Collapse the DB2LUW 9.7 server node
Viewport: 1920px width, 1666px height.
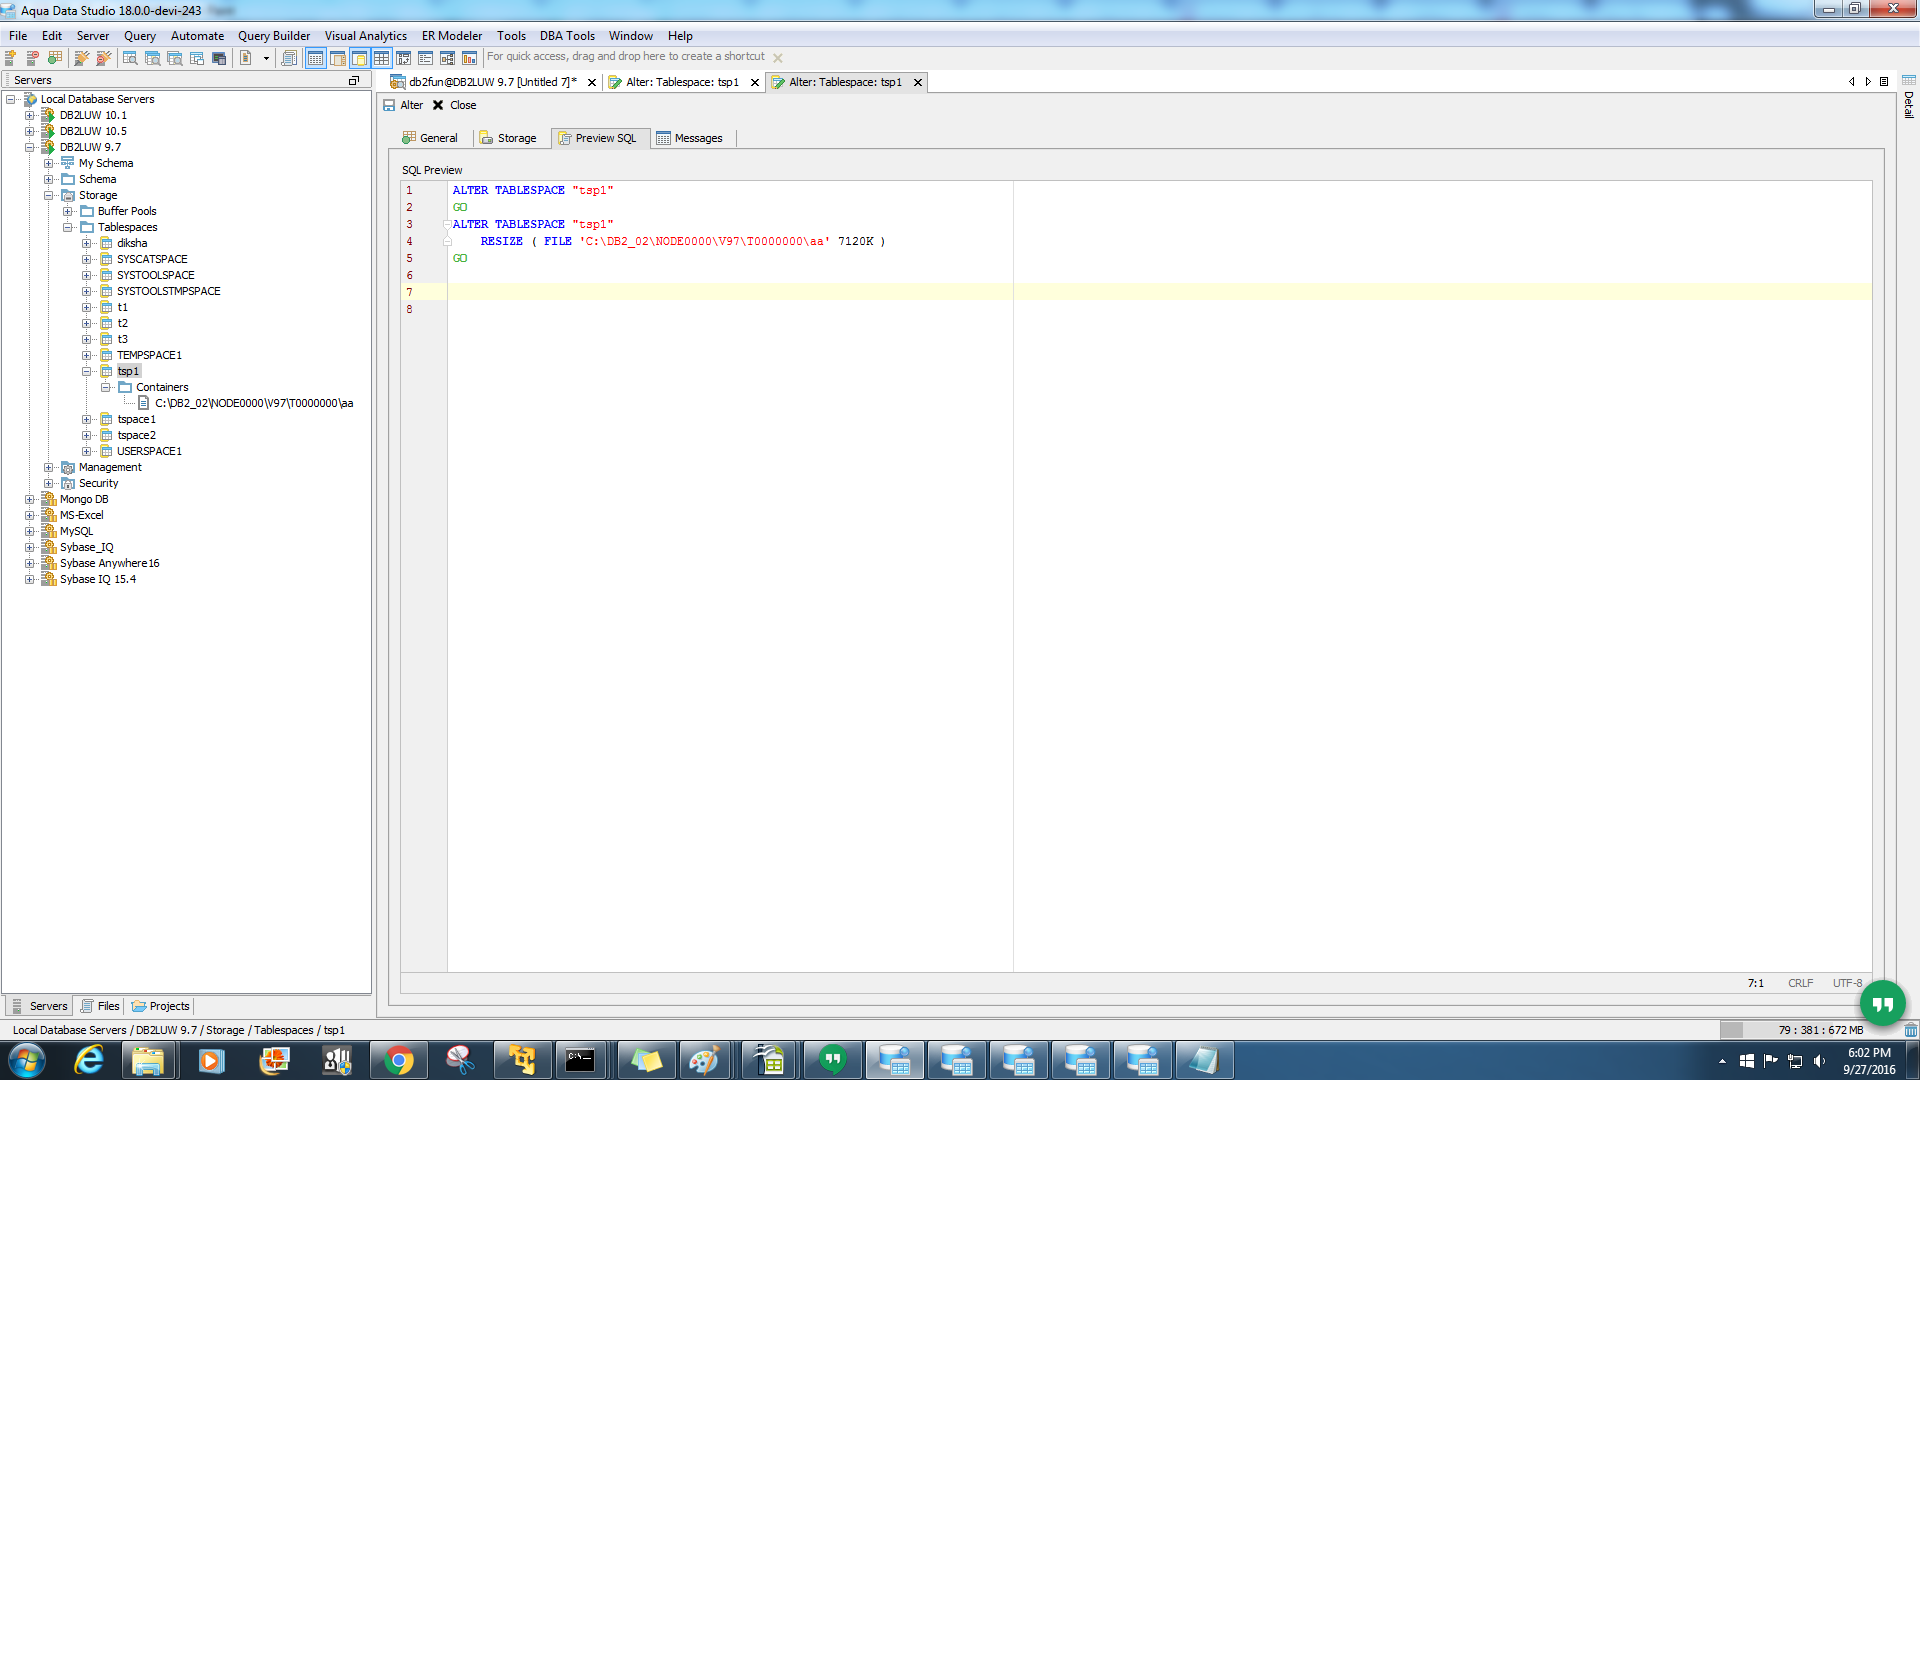[x=30, y=147]
